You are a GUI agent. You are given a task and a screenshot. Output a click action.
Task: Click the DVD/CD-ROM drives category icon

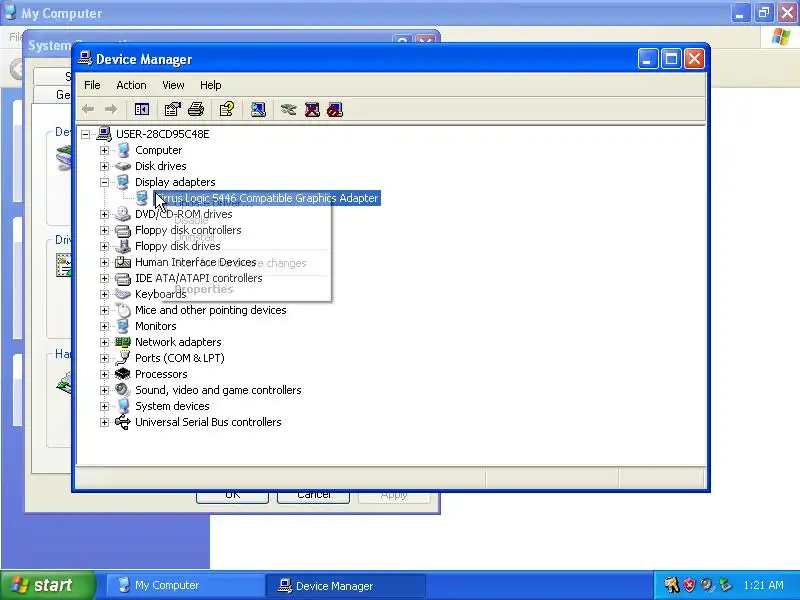[123, 214]
